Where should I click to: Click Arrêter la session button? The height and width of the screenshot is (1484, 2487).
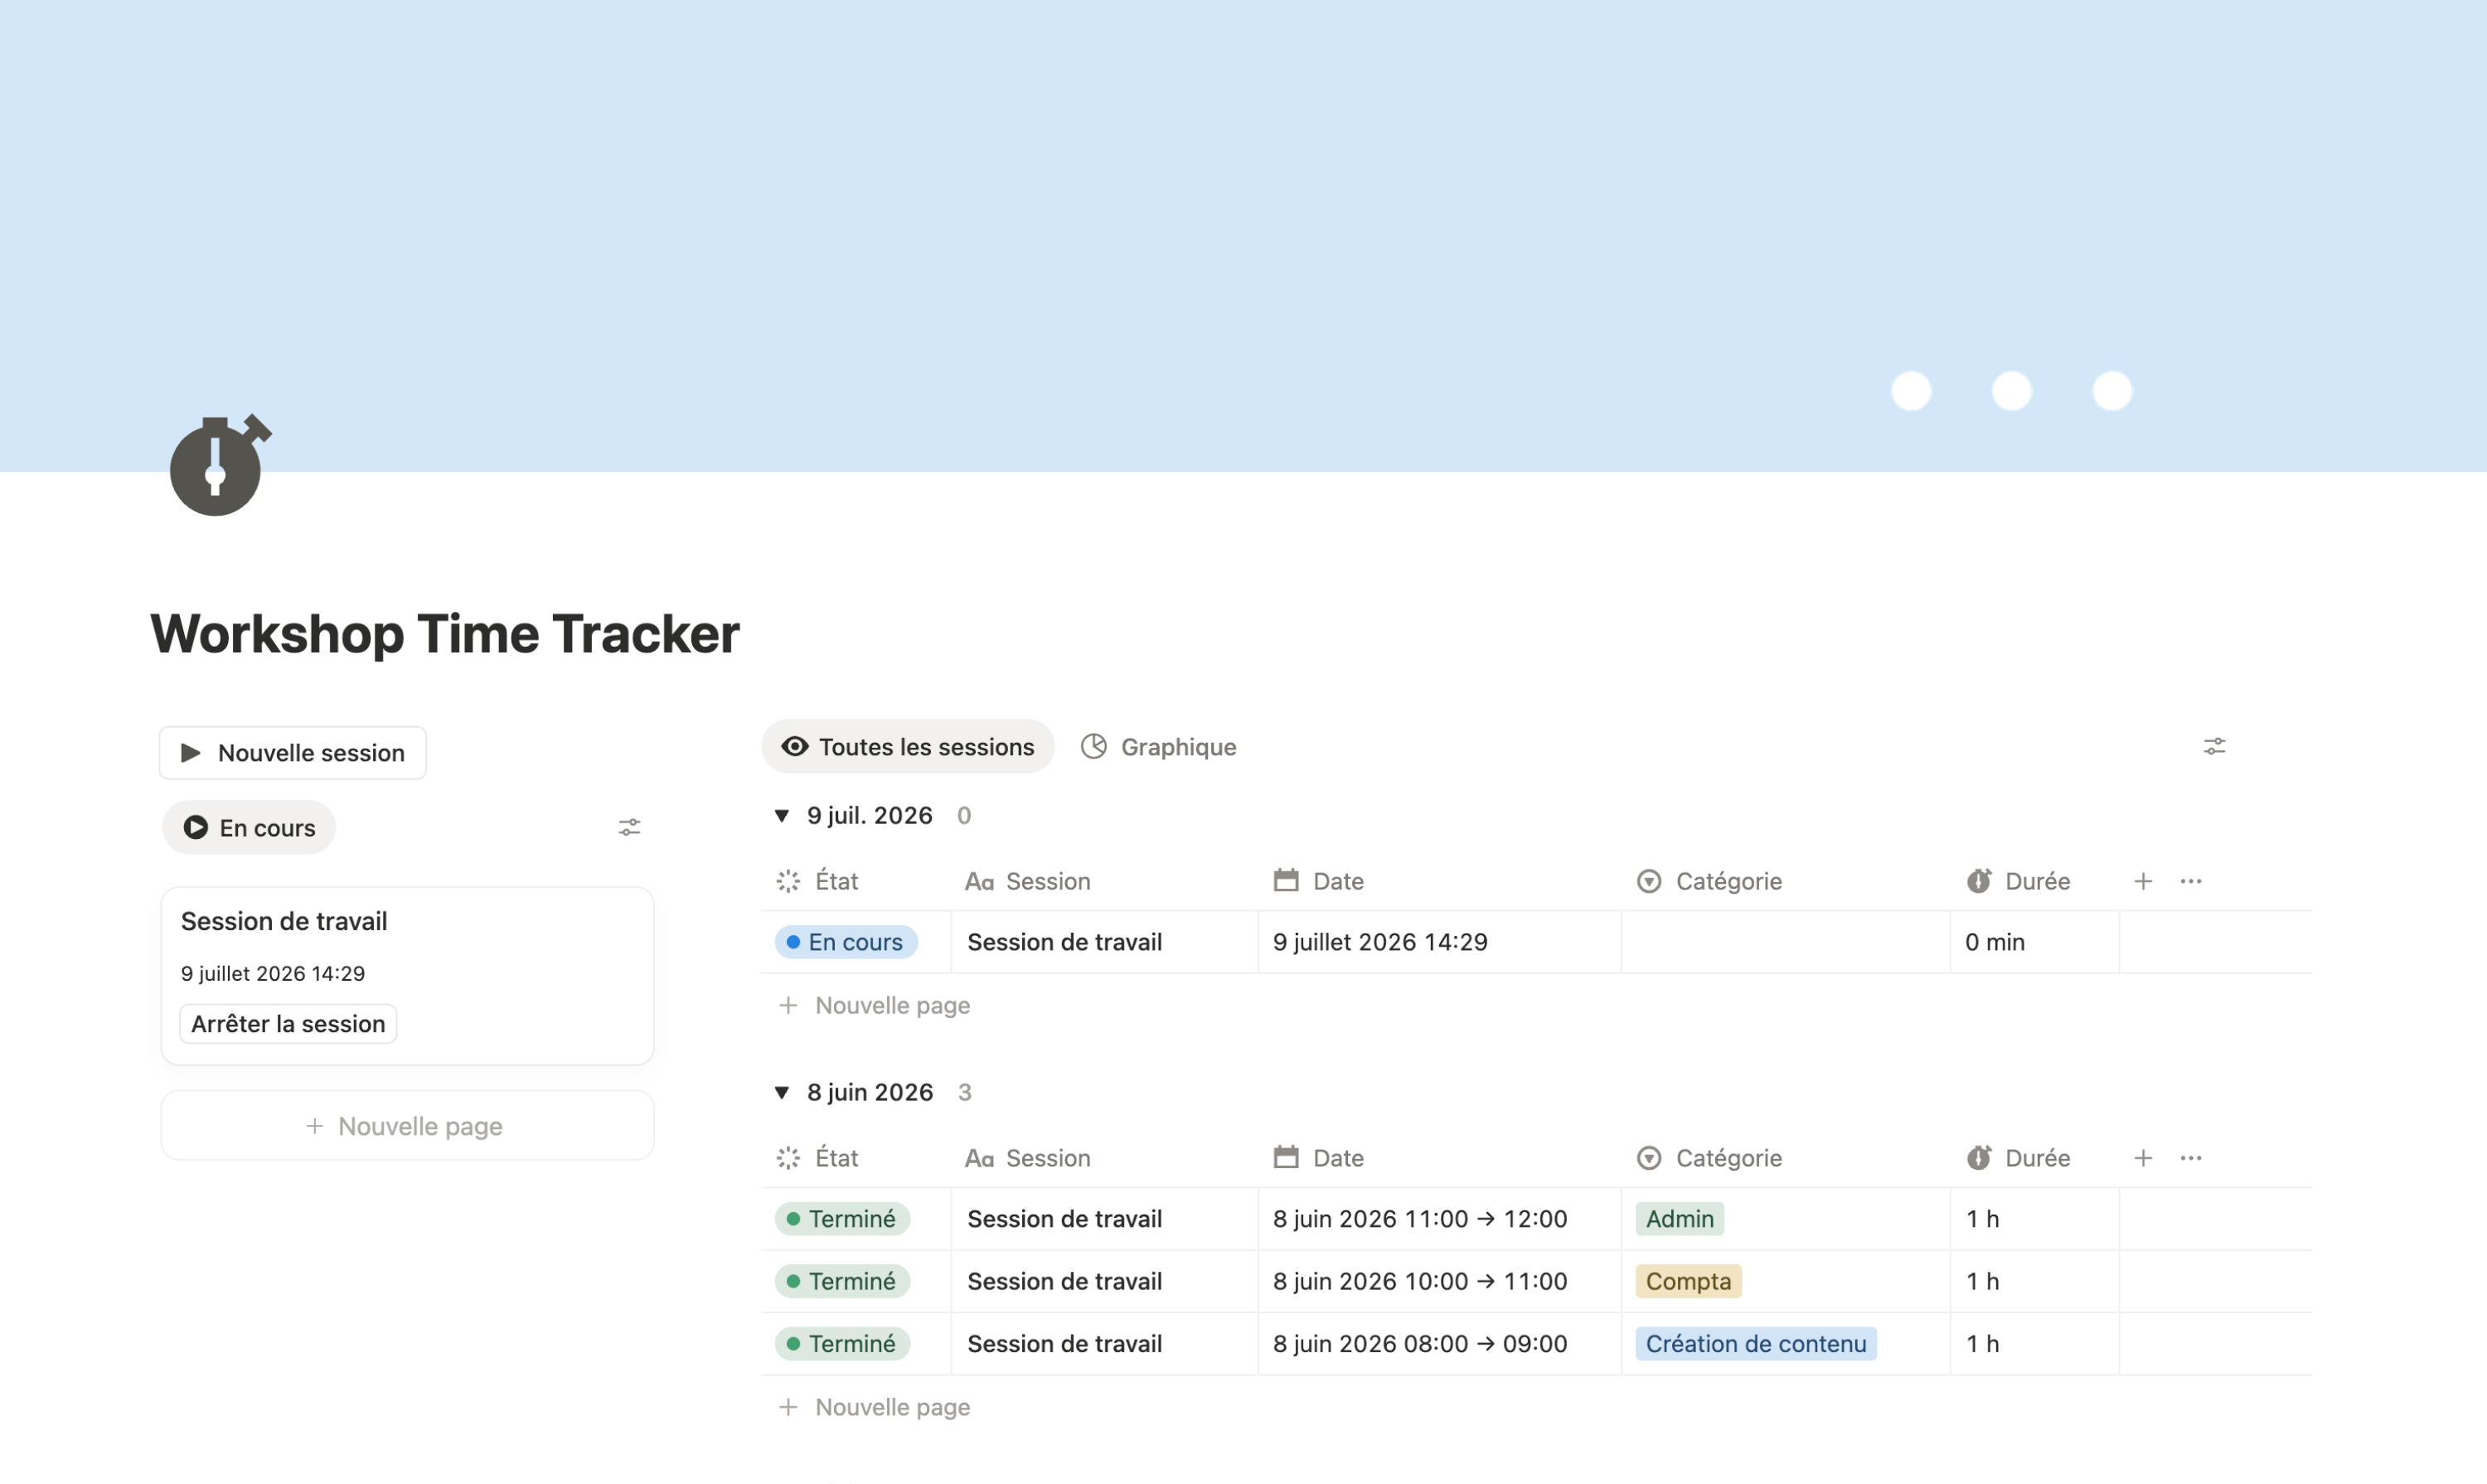click(288, 1024)
